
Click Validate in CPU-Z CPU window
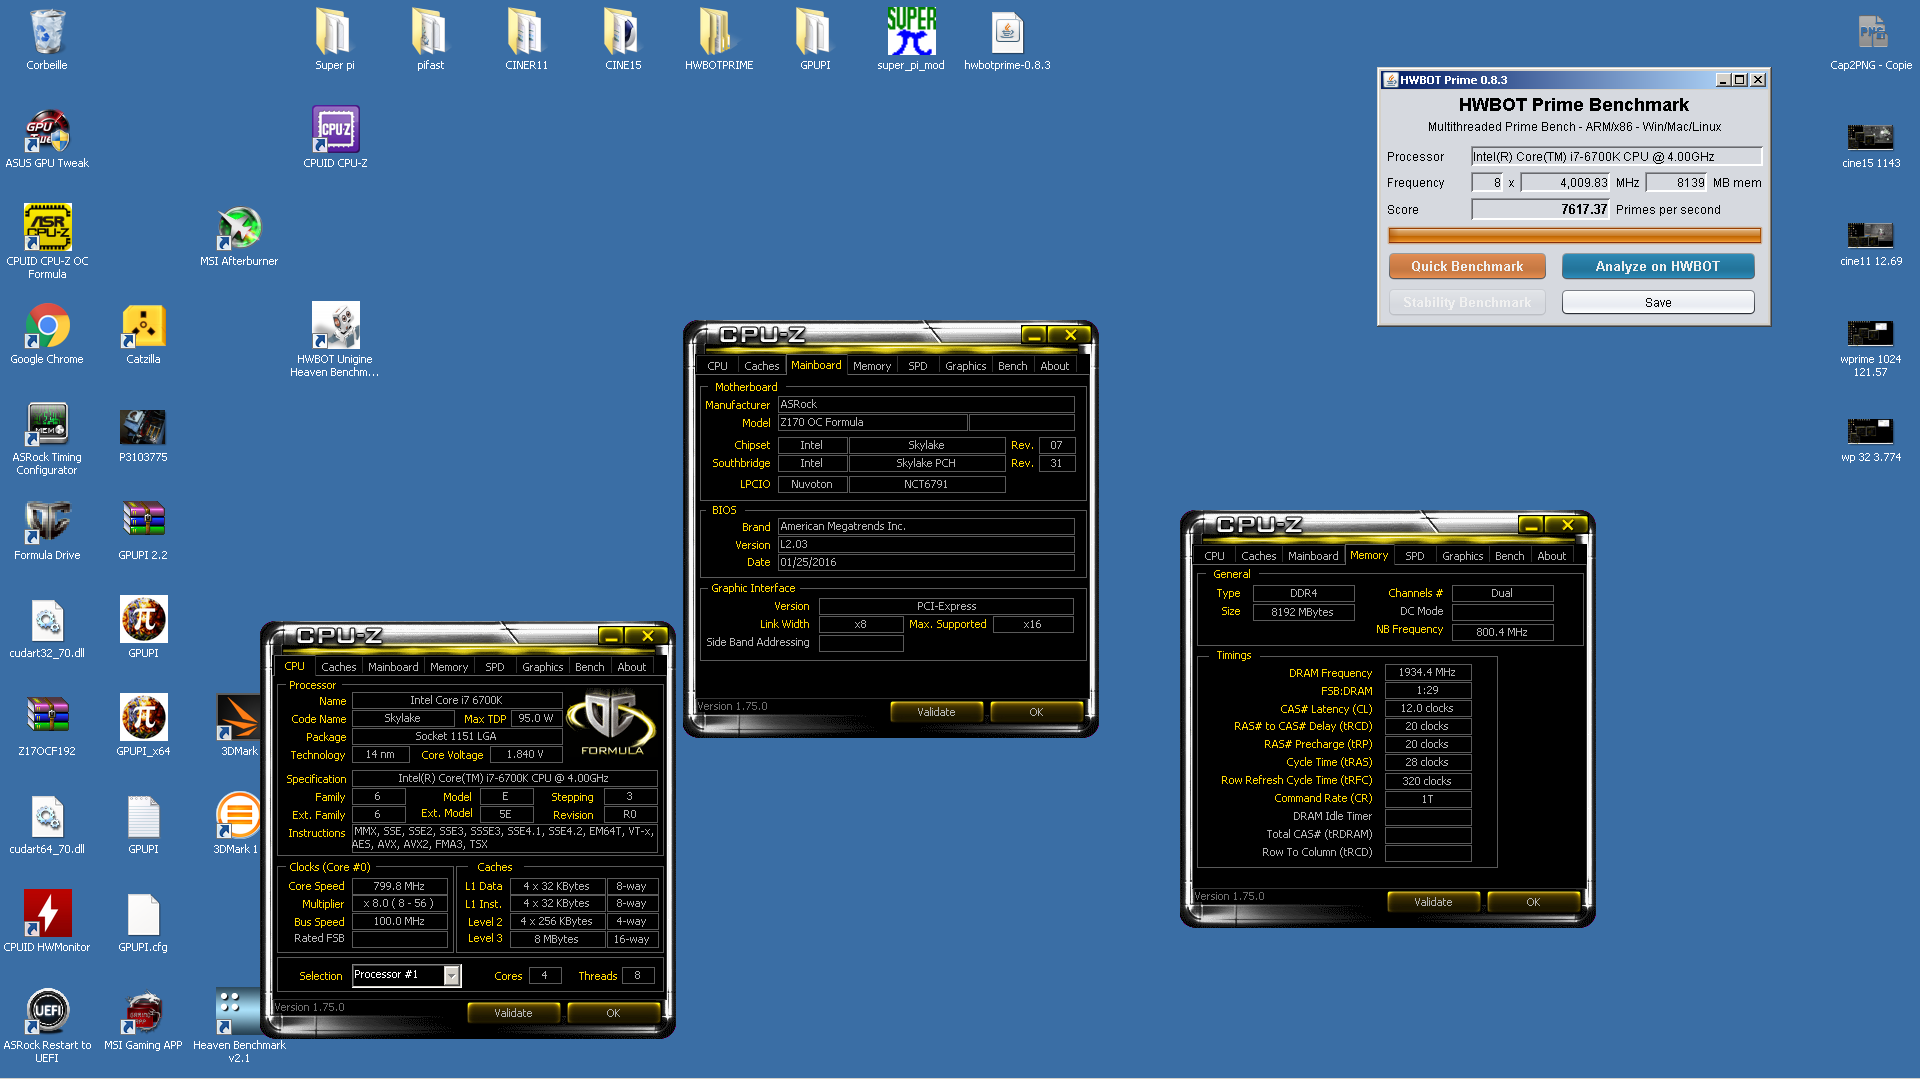pos(513,1013)
